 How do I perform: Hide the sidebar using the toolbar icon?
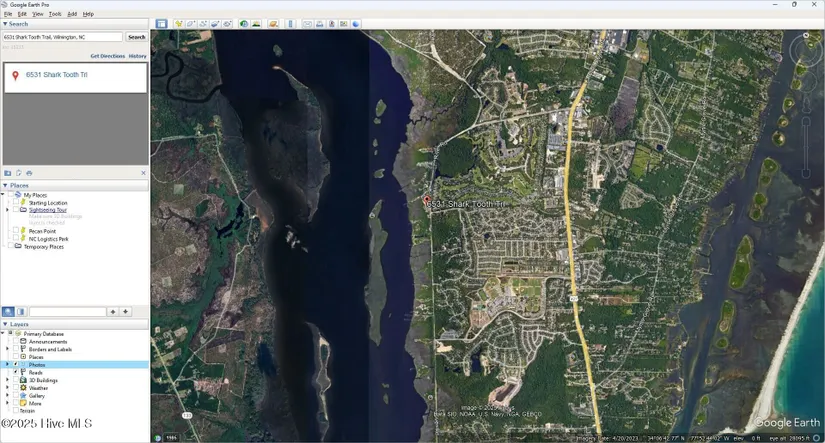click(x=161, y=24)
